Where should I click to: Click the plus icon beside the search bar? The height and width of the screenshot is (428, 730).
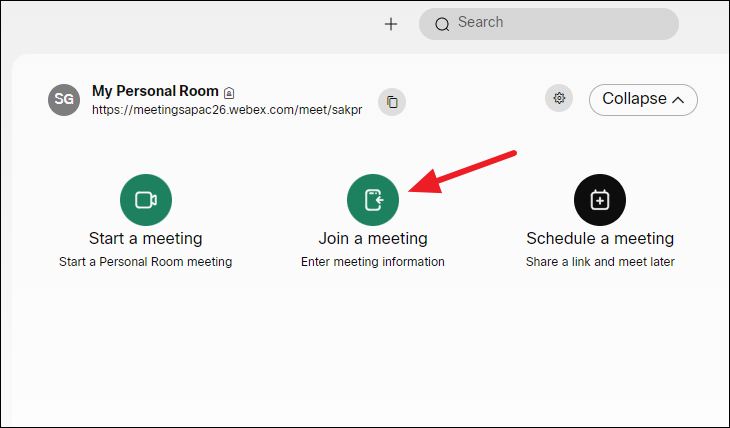coord(391,24)
